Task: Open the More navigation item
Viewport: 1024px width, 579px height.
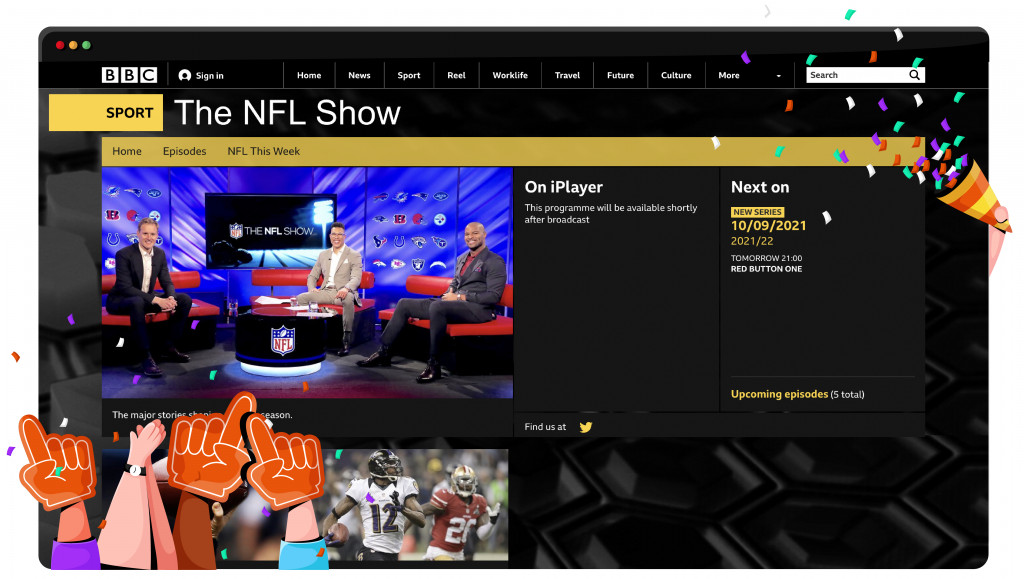Action: (x=729, y=75)
